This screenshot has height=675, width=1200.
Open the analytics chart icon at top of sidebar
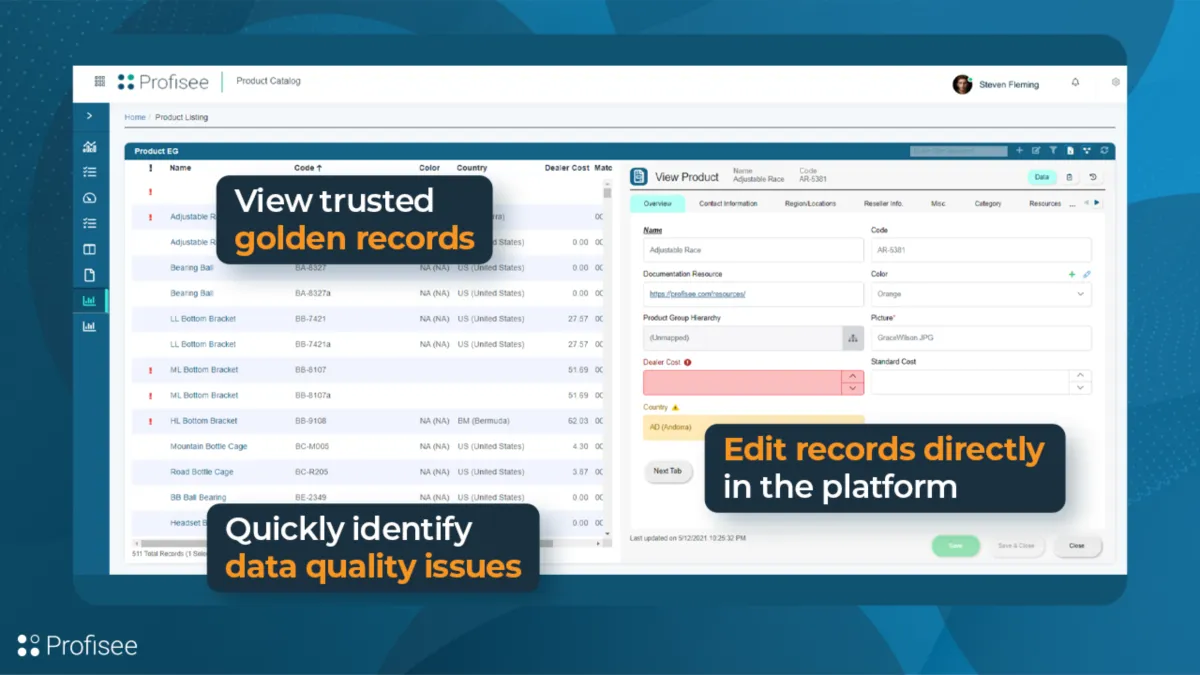pos(89,147)
